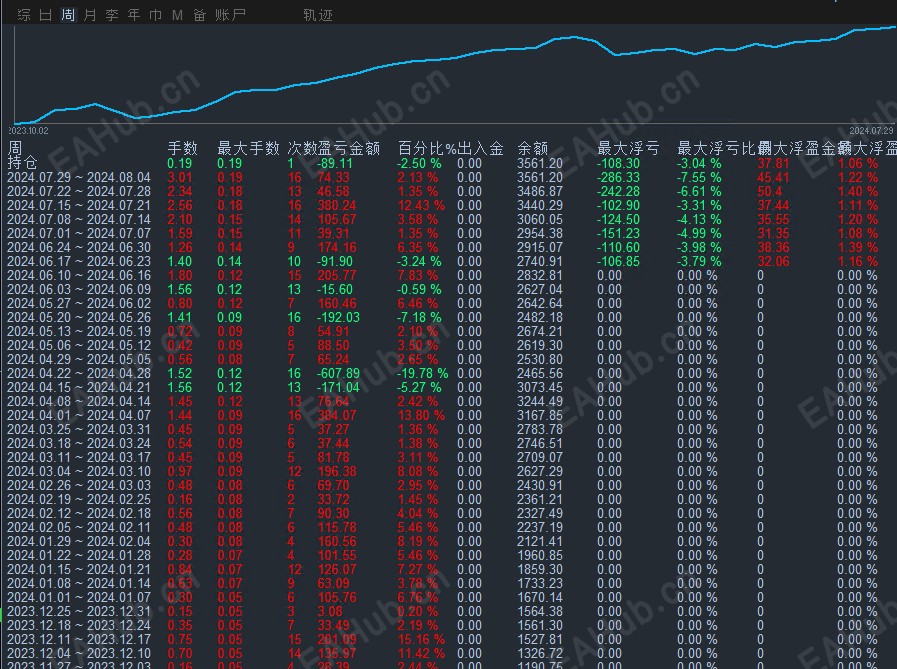Image resolution: width=897 pixels, height=669 pixels.
Task: Click profit/loss value -607.89
Action: pyautogui.click(x=339, y=374)
